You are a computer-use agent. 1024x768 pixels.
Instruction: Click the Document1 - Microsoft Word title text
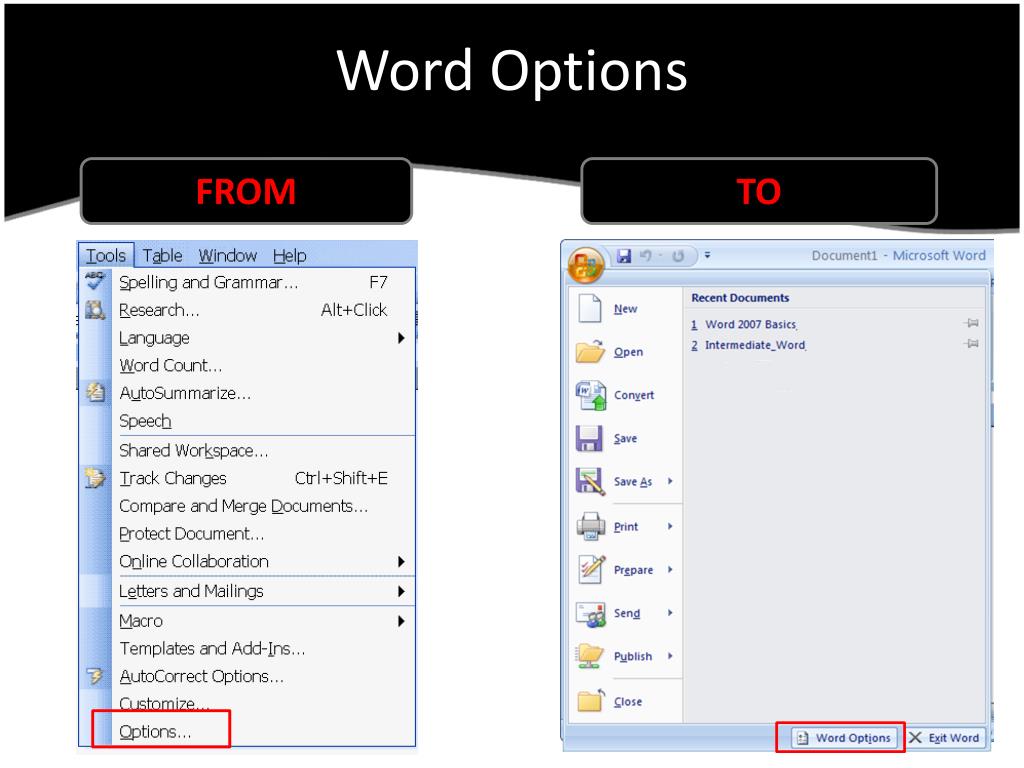pyautogui.click(x=899, y=255)
